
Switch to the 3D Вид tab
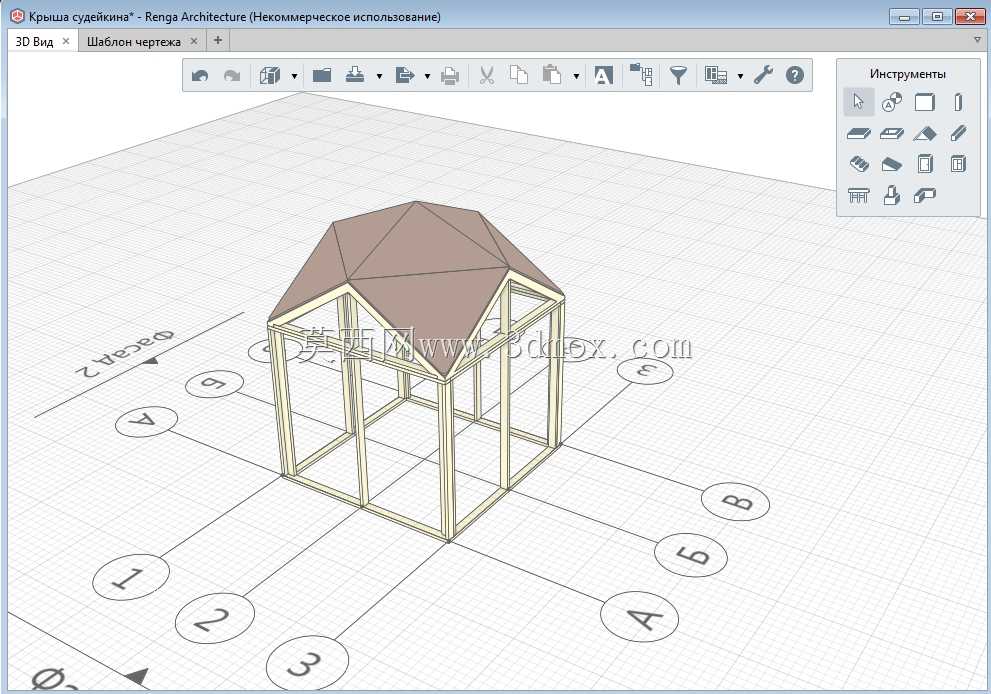tap(35, 42)
